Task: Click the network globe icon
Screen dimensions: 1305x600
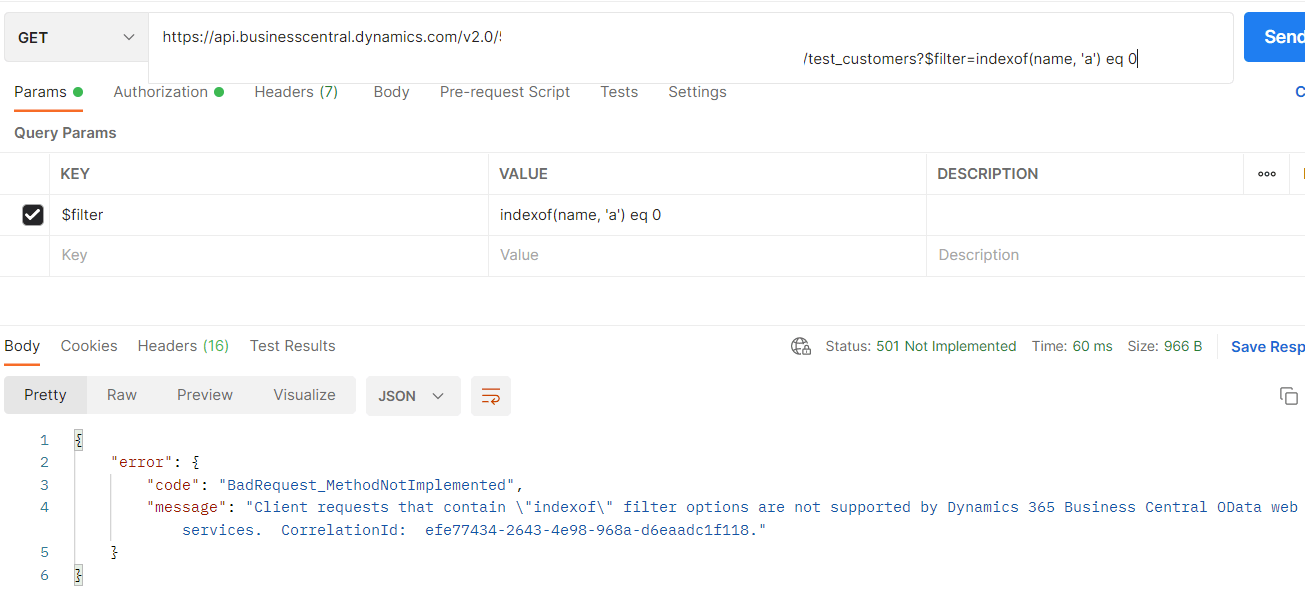Action: click(x=800, y=346)
